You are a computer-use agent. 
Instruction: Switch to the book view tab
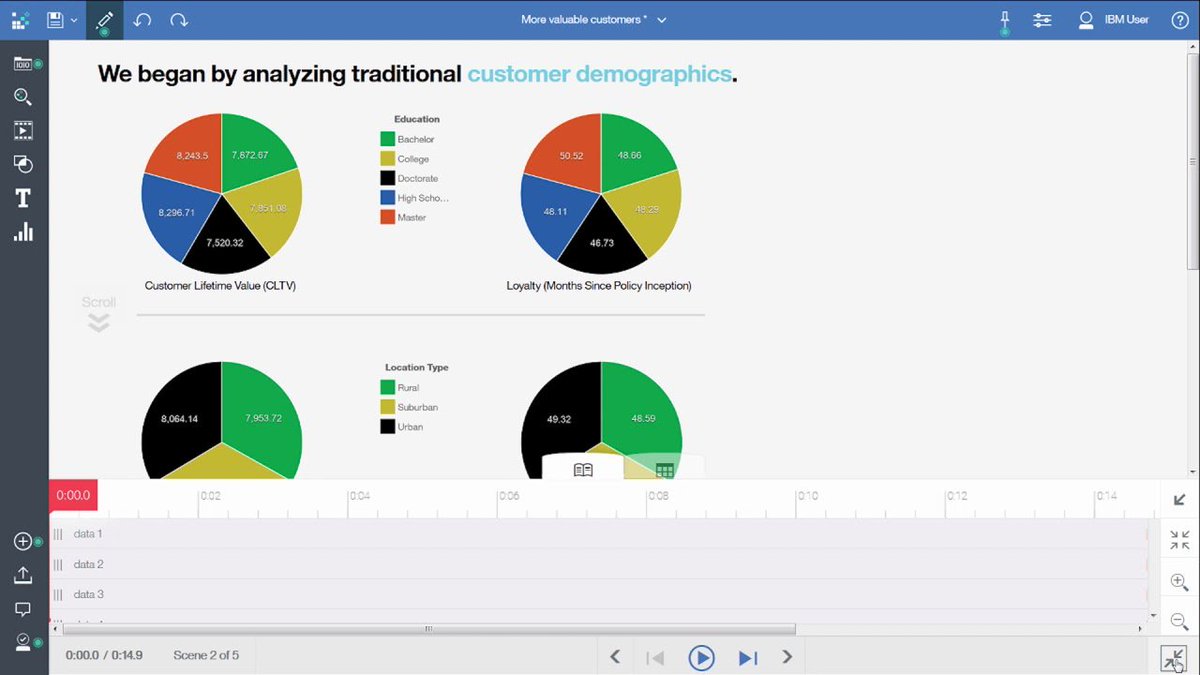(x=583, y=469)
